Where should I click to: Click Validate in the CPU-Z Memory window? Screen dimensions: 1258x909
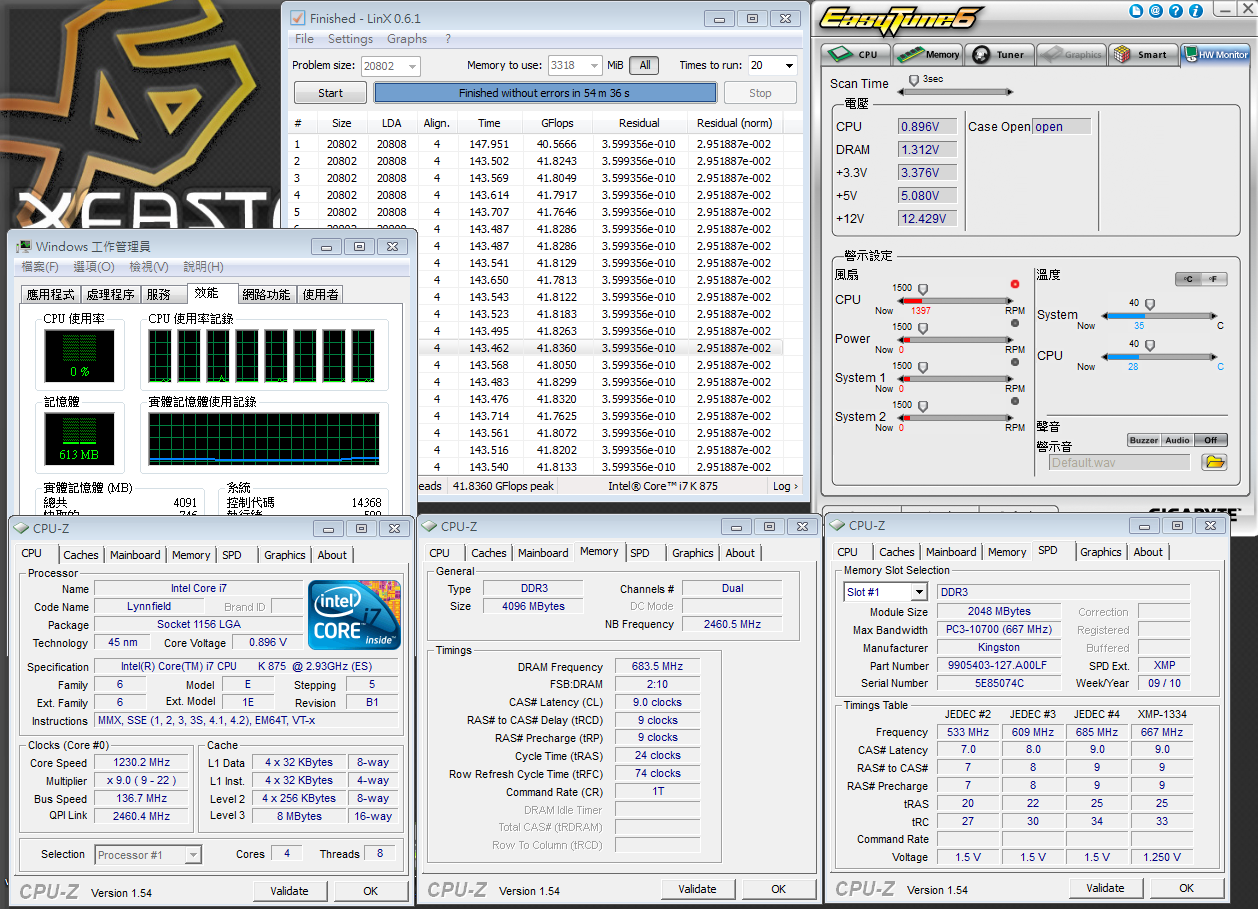[x=698, y=889]
